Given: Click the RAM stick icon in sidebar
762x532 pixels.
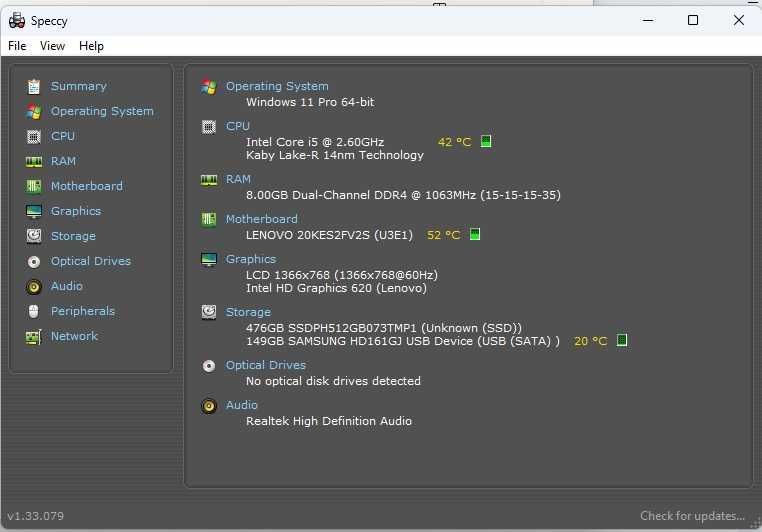Looking at the screenshot, I should coord(34,162).
